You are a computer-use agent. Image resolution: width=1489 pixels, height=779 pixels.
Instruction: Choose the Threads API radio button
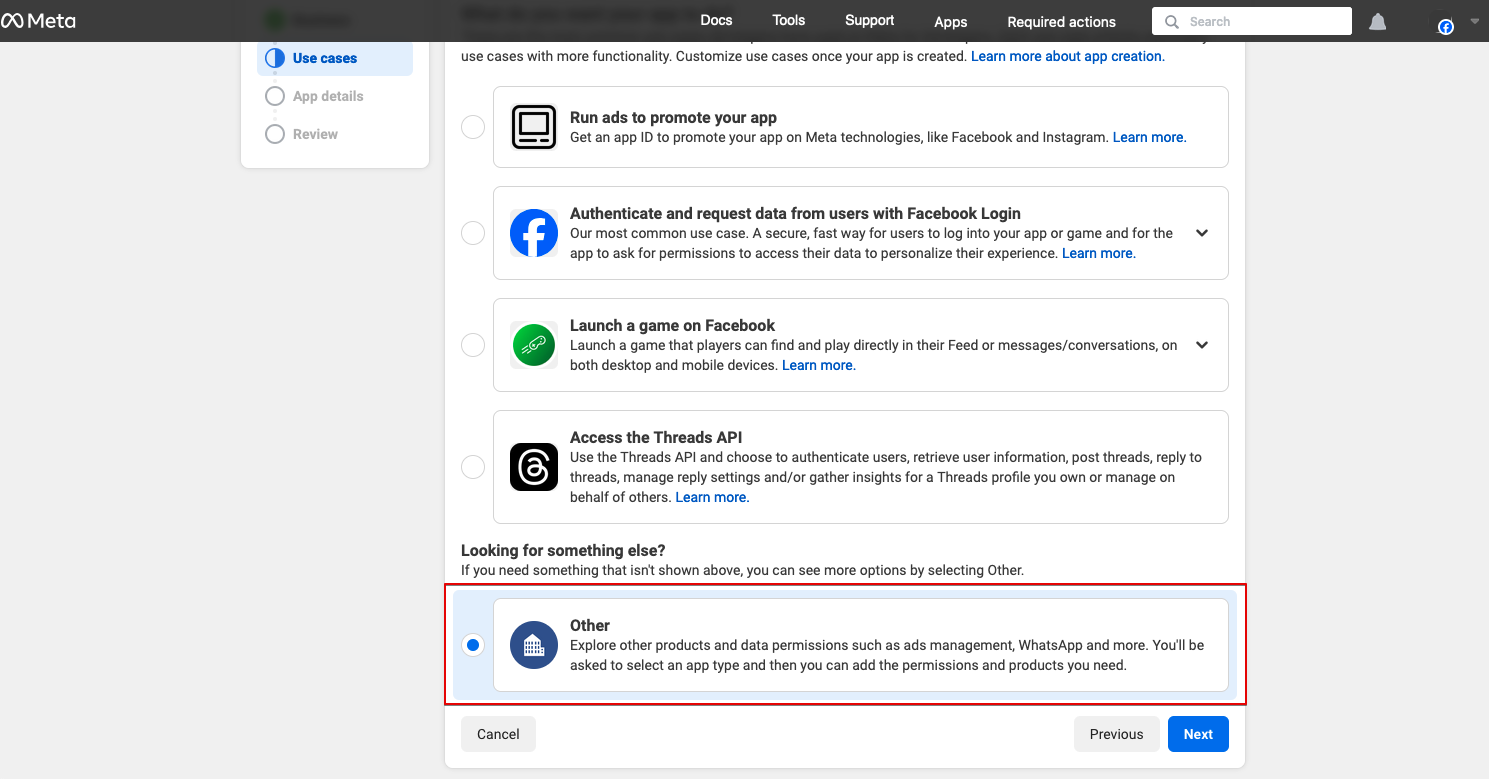473,467
